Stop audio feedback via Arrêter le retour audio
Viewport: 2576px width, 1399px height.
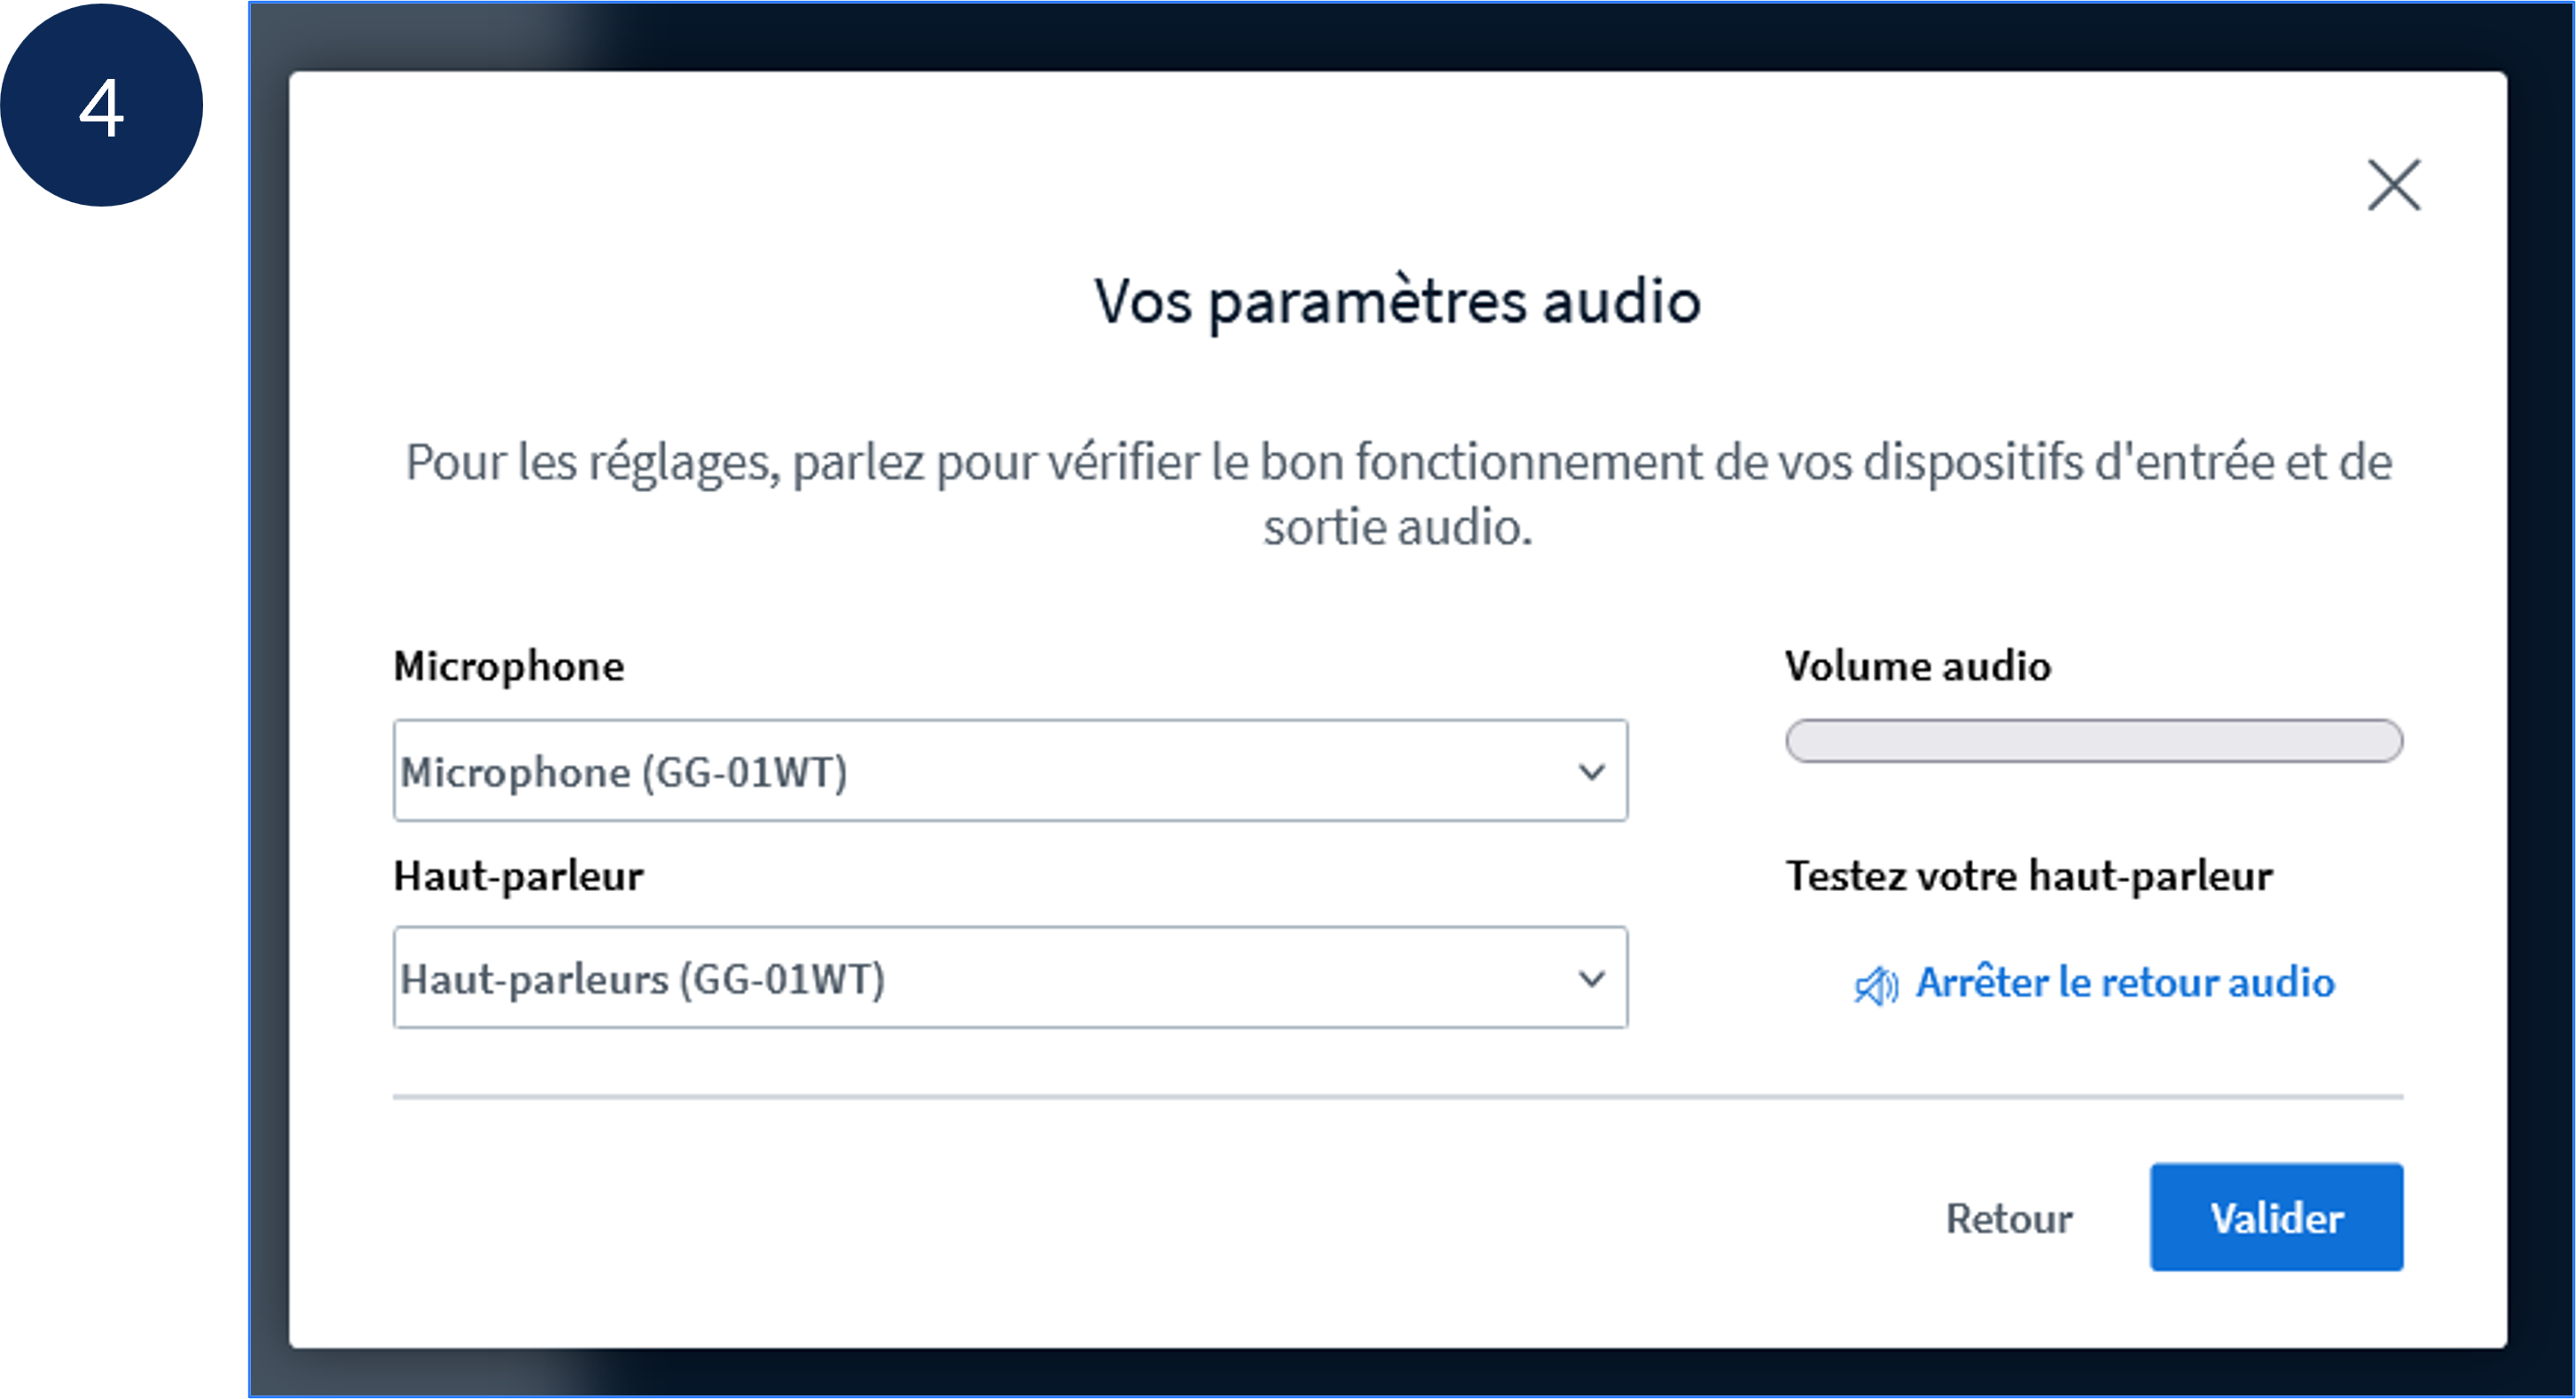[x=2124, y=983]
